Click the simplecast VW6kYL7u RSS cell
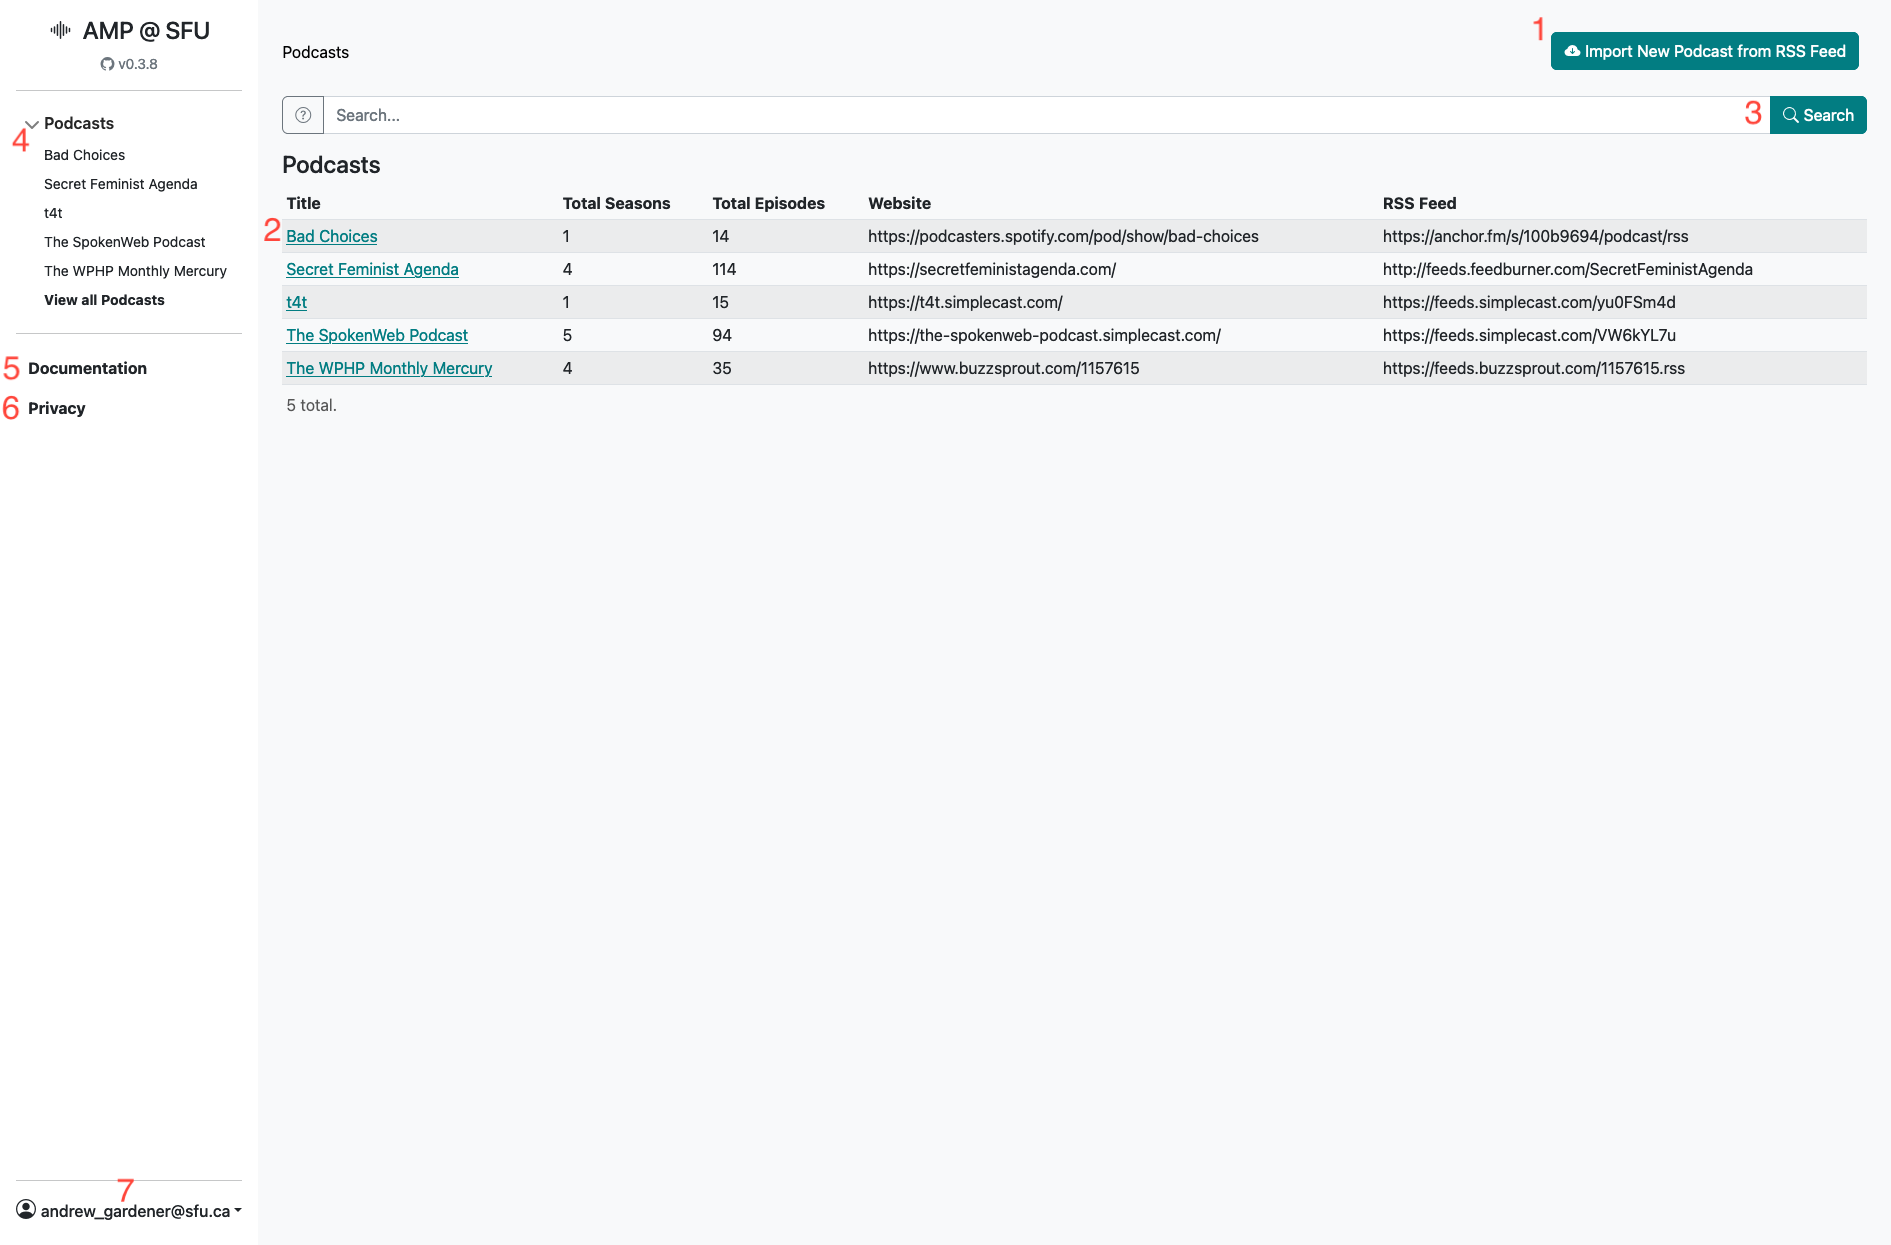The height and width of the screenshot is (1245, 1891). pyautogui.click(x=1529, y=335)
